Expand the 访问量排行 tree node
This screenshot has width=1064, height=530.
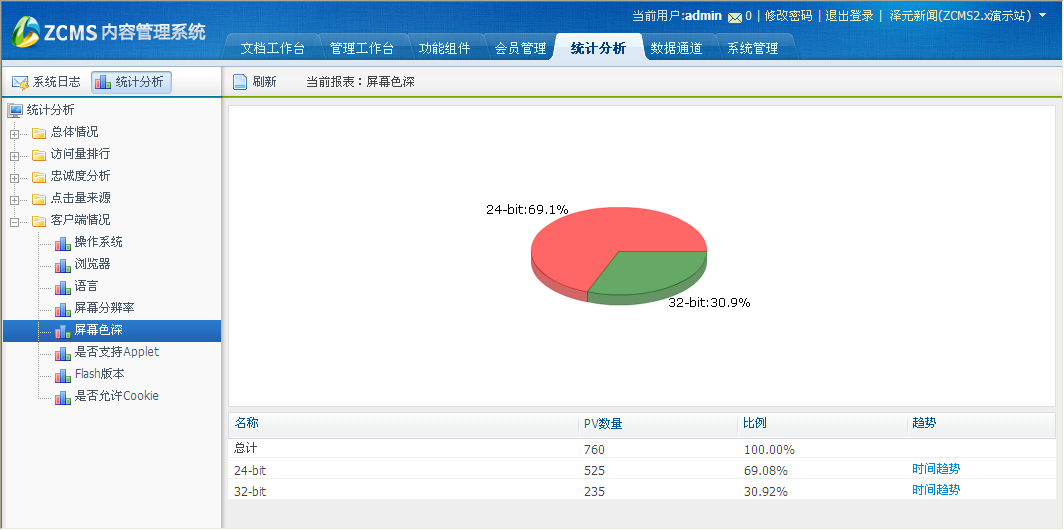(14, 155)
